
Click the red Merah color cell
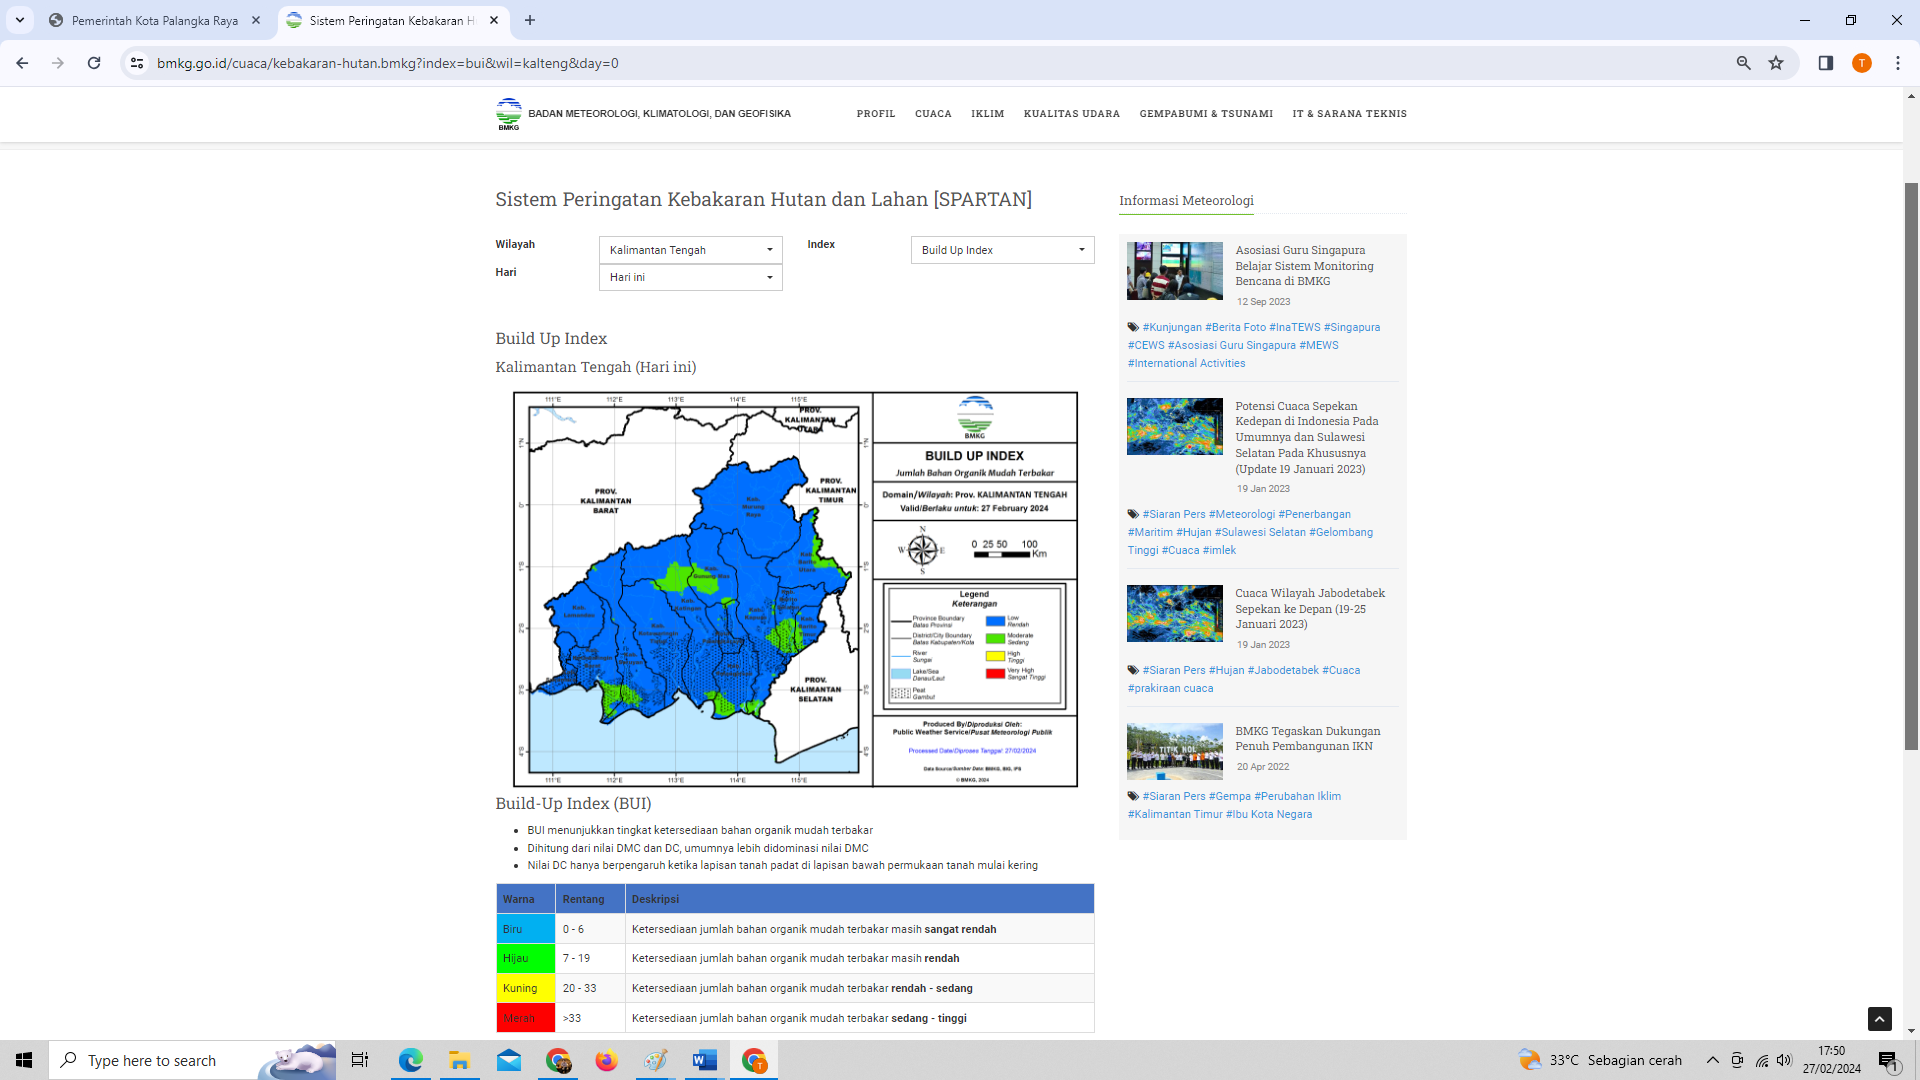pyautogui.click(x=526, y=1018)
